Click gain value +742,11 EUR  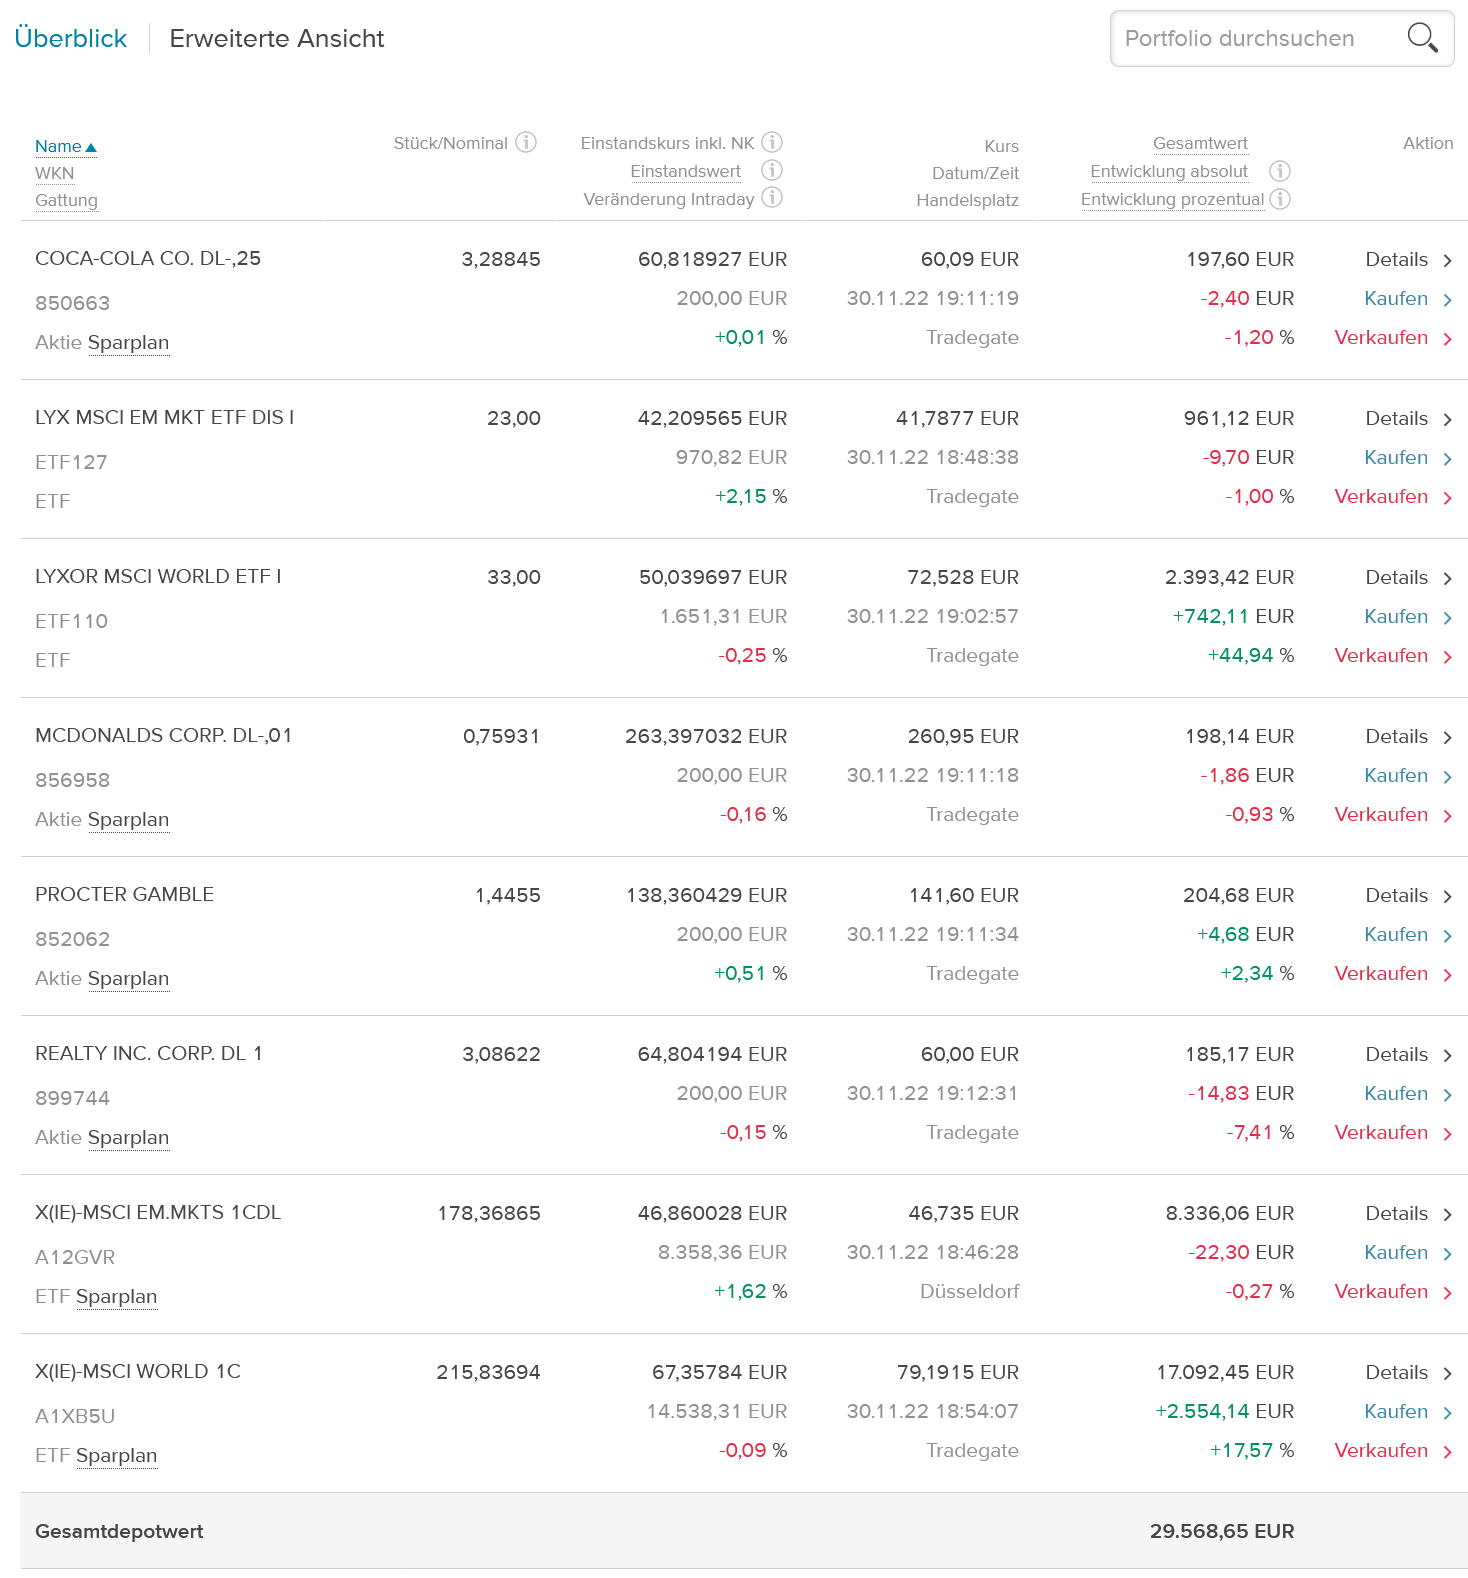pyautogui.click(x=1233, y=616)
